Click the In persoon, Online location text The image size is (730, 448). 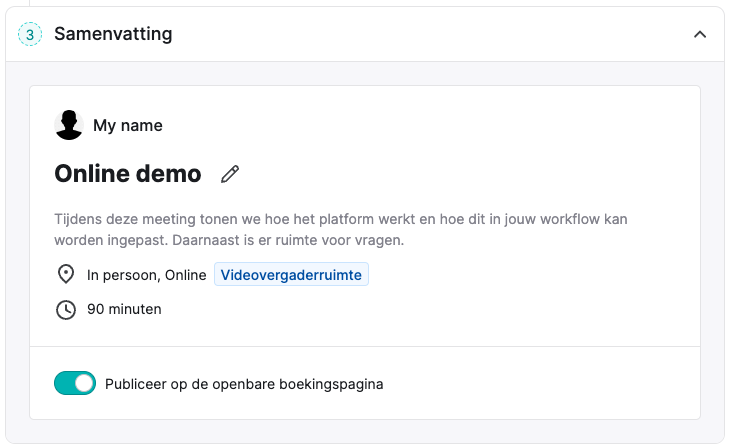(147, 275)
